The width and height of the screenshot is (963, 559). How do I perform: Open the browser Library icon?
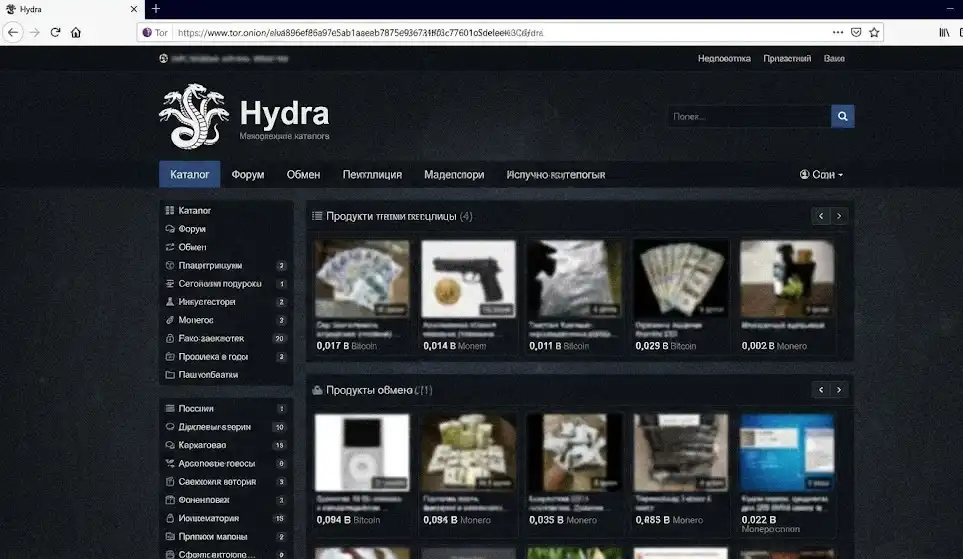point(944,33)
